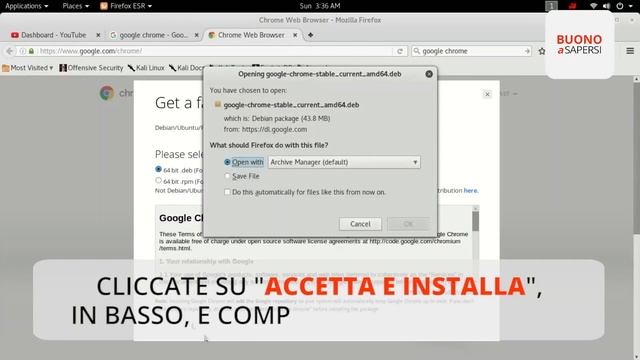The image size is (640, 360).
Task: Click the red recording icon in top panel
Action: pyautogui.click(x=573, y=6)
